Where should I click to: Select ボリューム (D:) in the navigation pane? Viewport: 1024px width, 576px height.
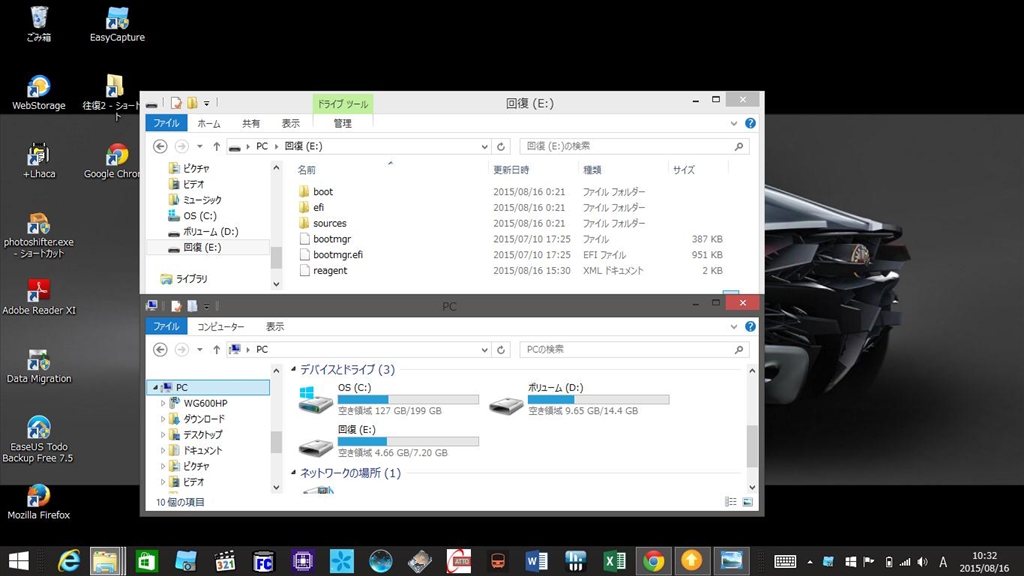tap(203, 232)
